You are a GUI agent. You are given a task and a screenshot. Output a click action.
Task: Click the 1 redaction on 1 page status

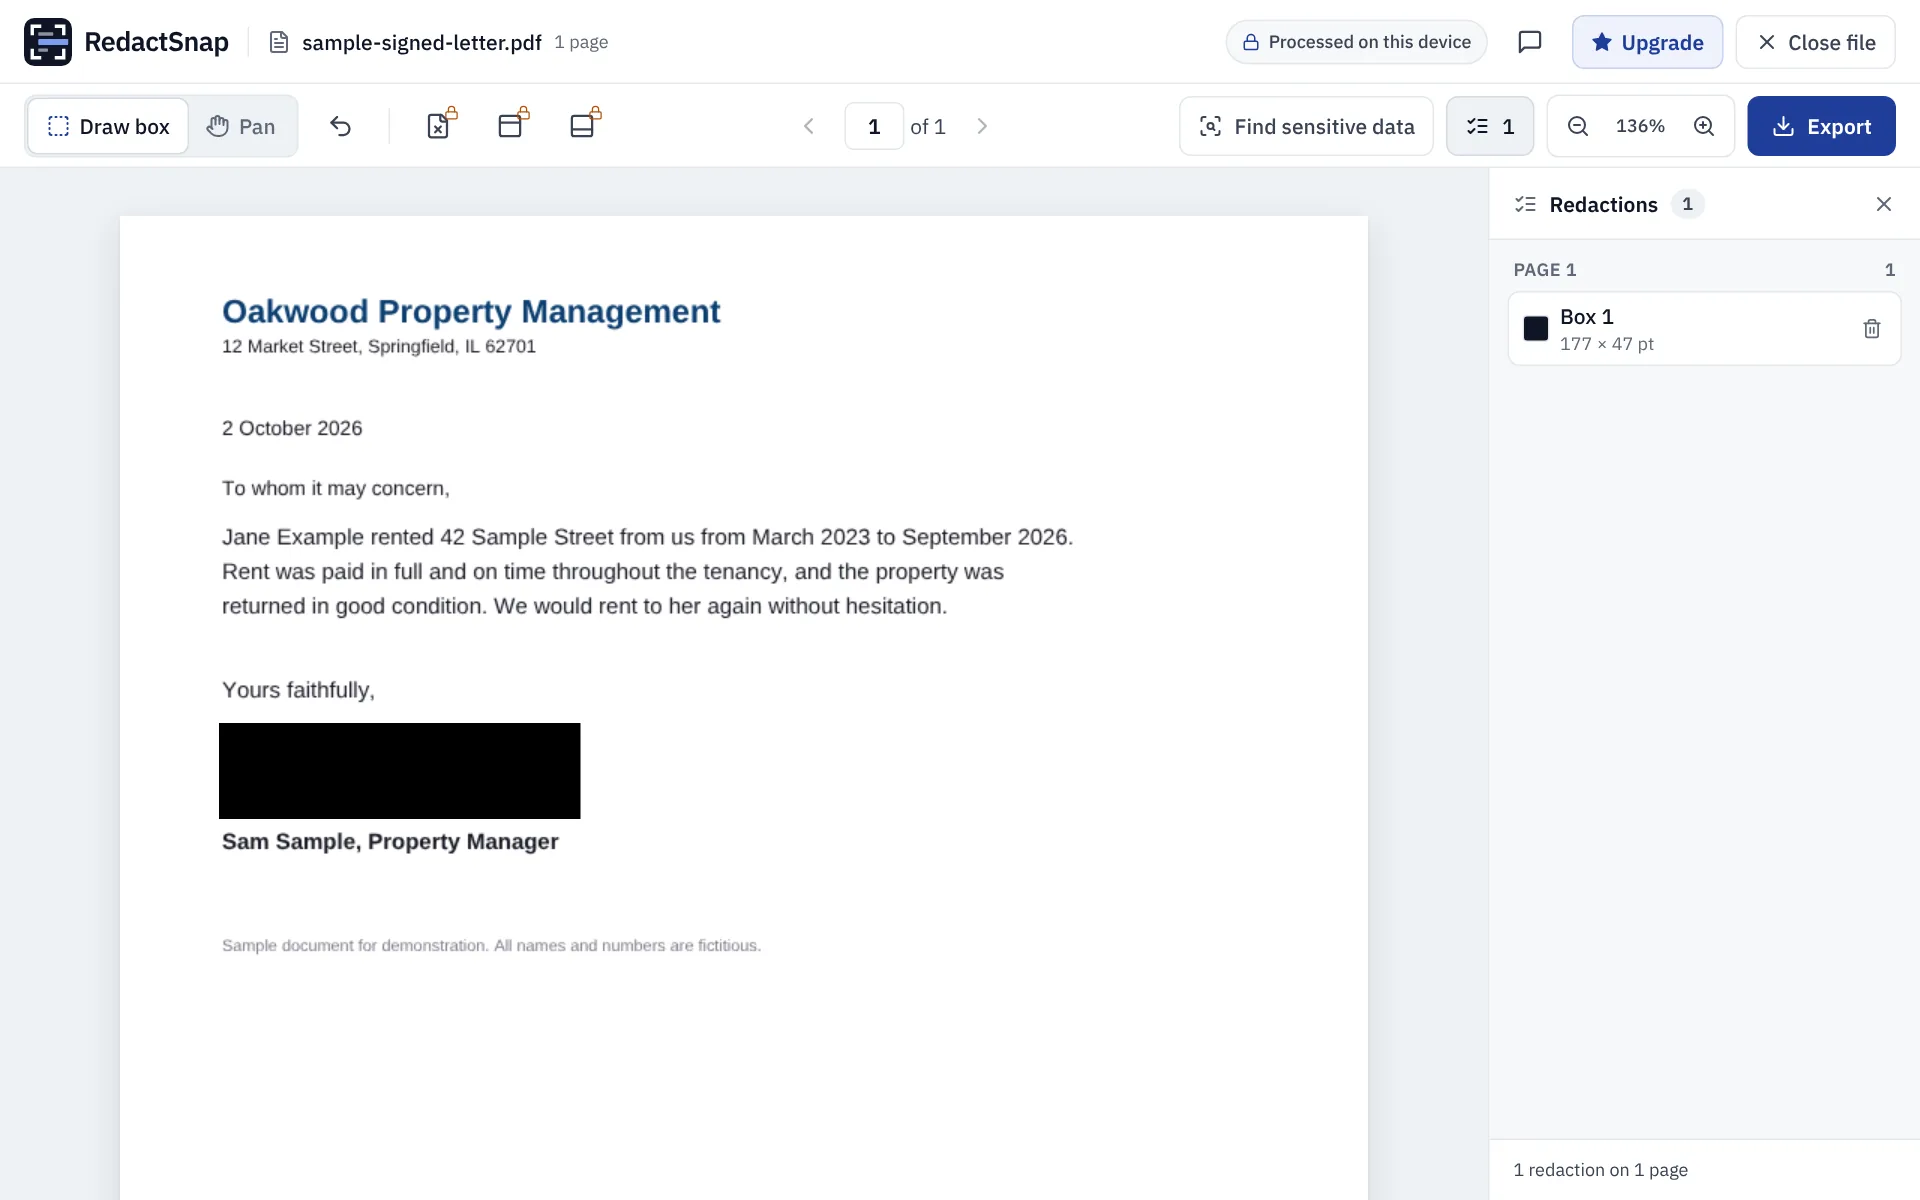click(1600, 1170)
